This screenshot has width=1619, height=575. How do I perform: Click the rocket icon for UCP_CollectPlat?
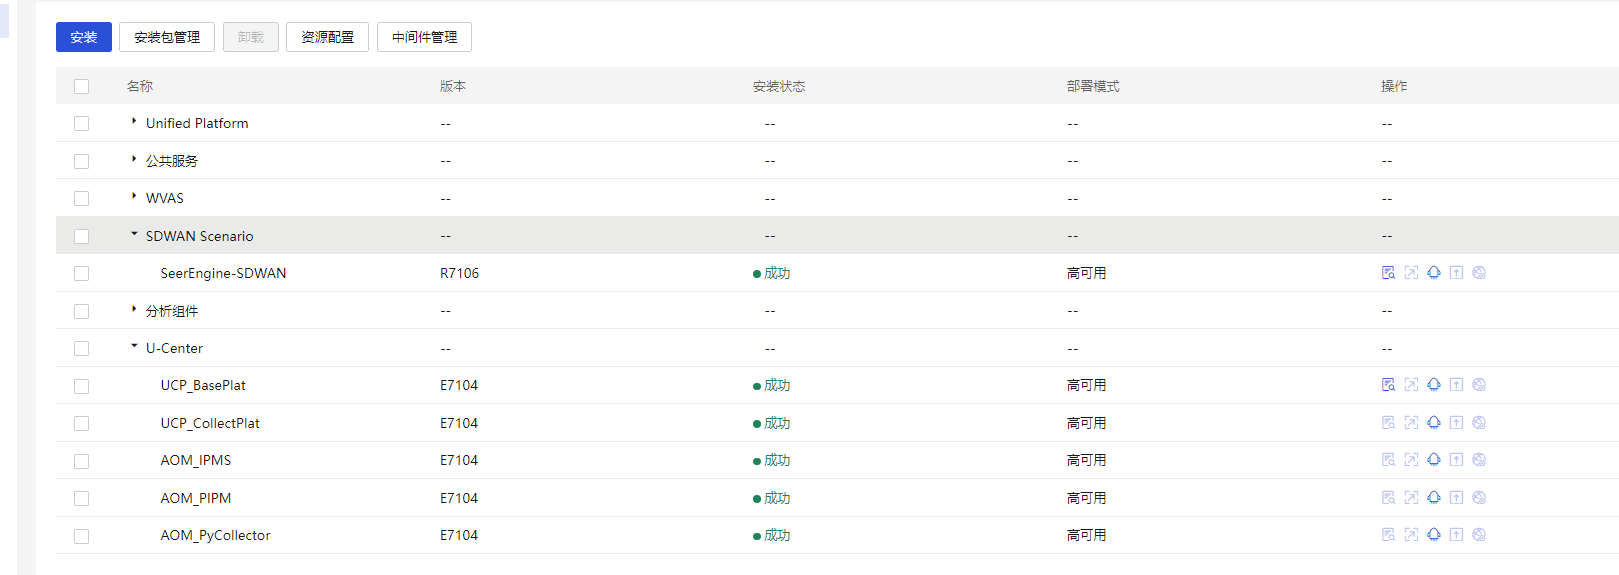[x=1434, y=423]
